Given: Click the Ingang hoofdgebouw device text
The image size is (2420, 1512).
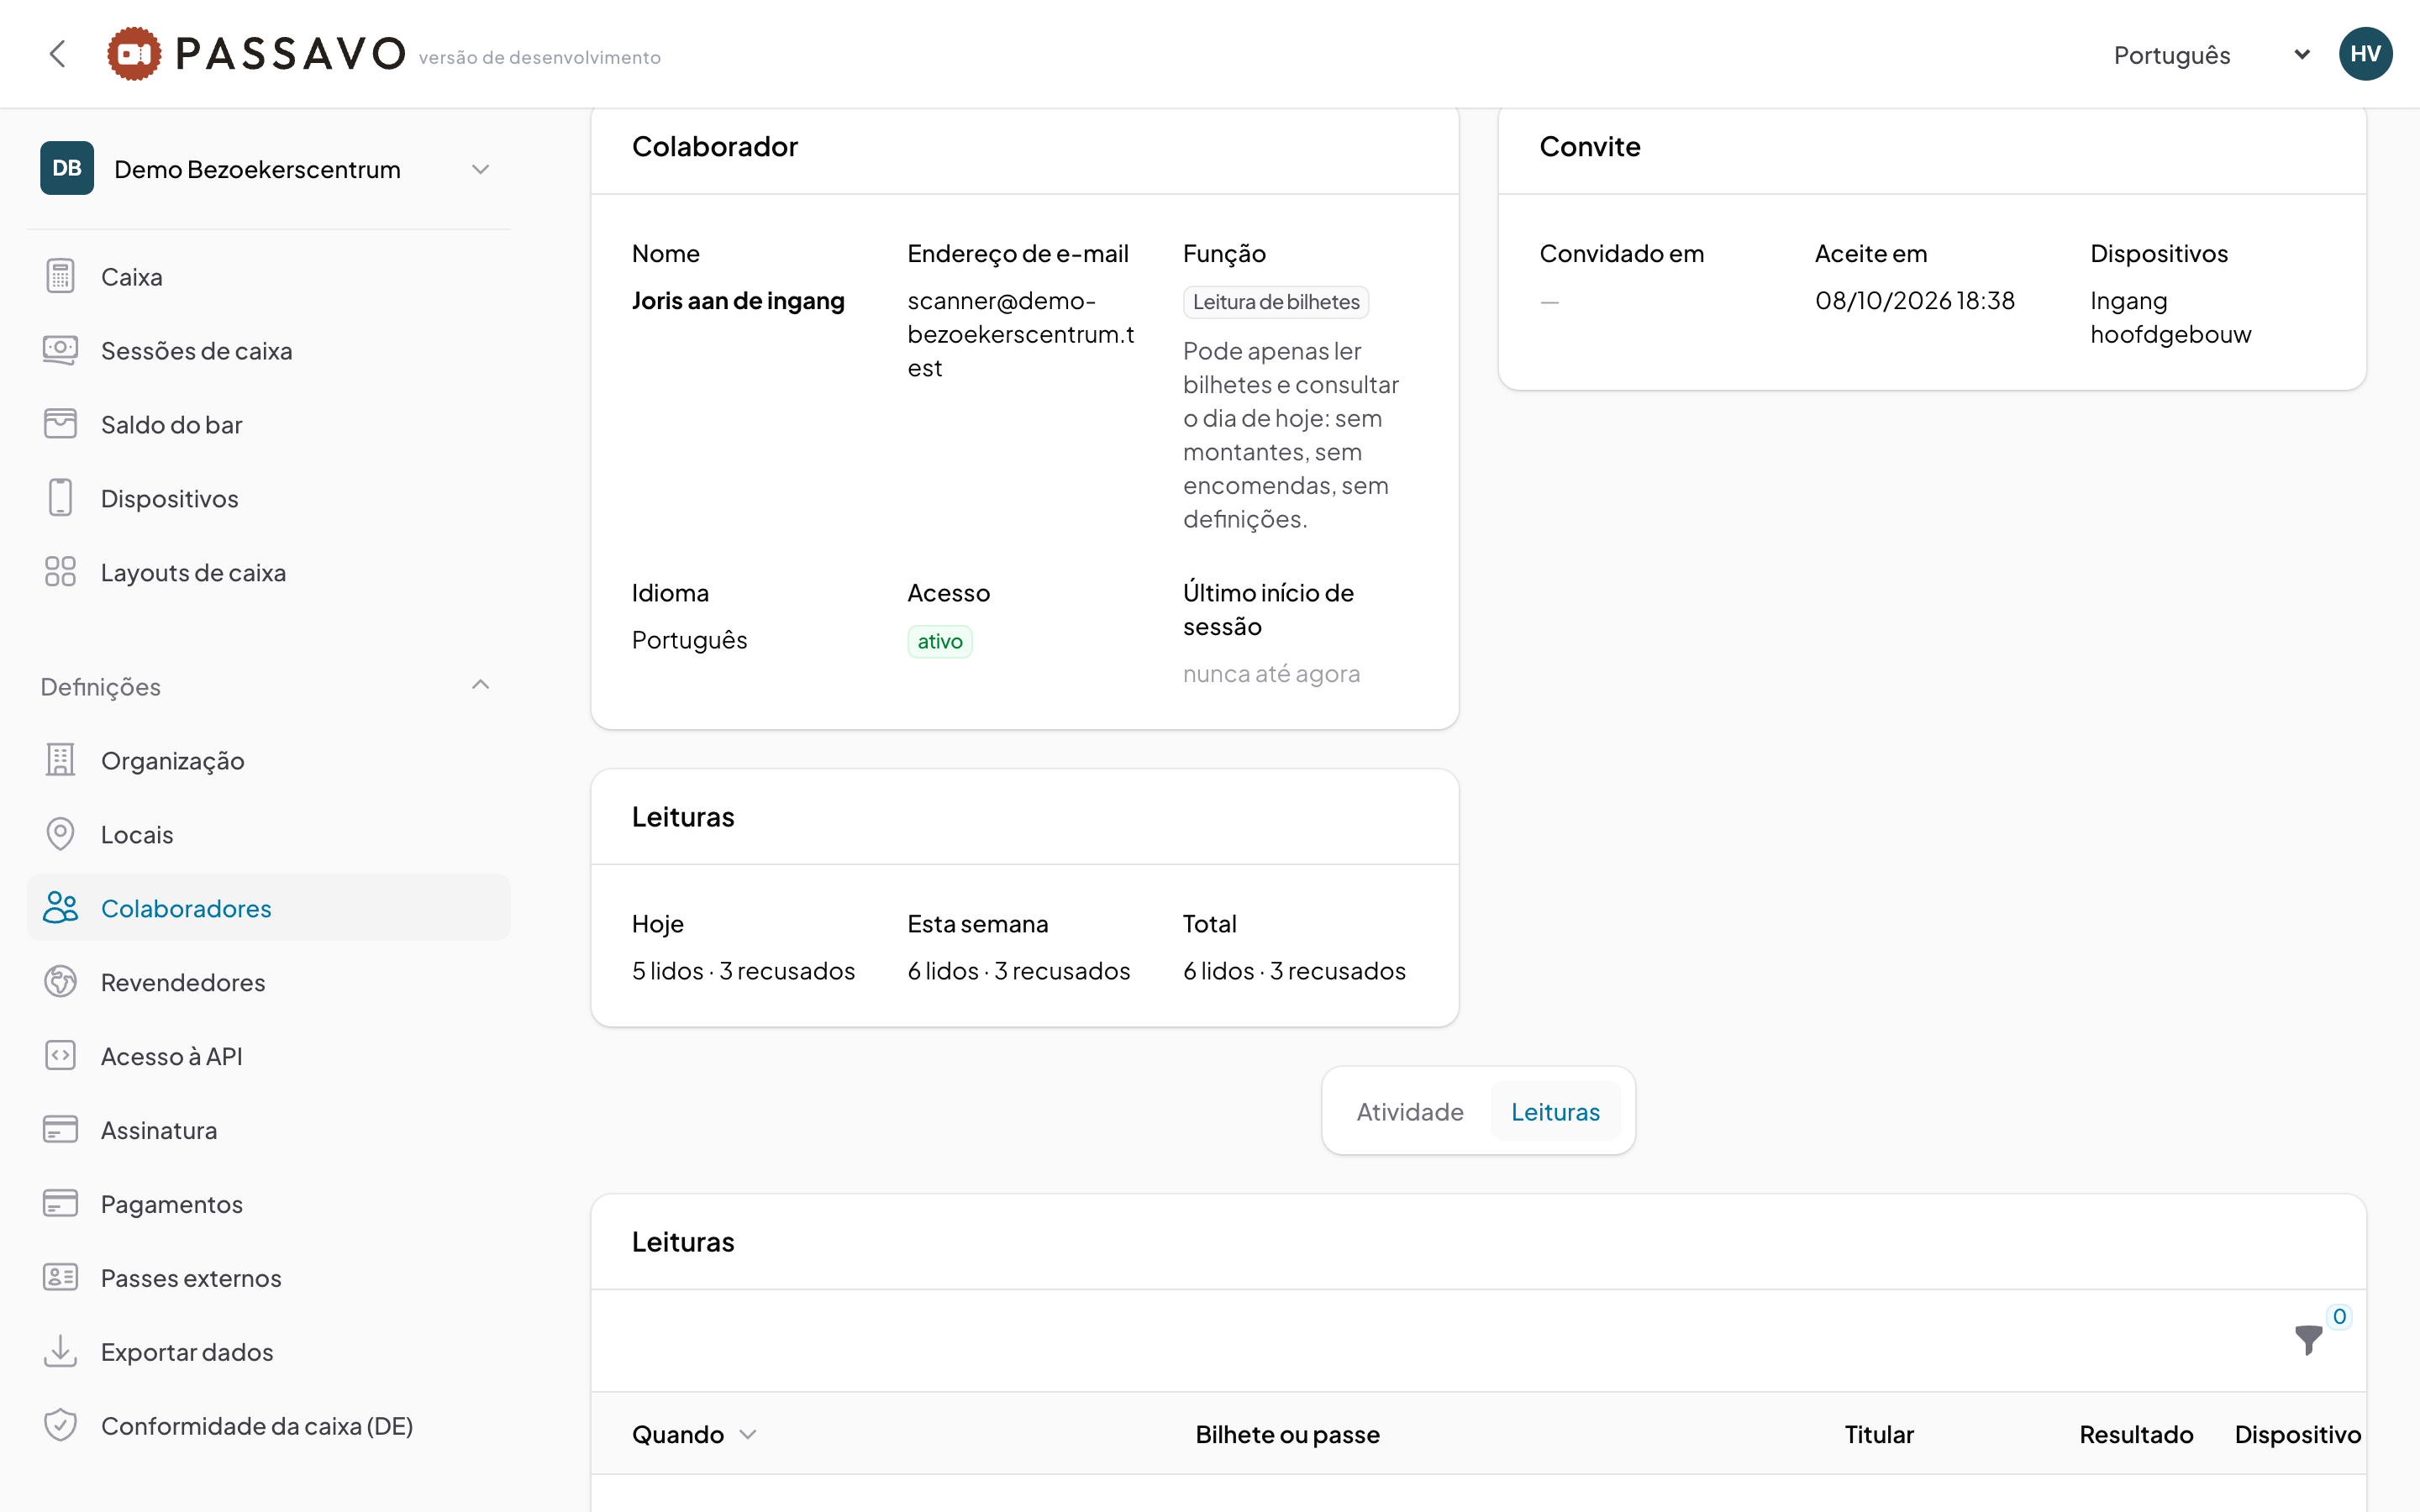Looking at the screenshot, I should click(2170, 318).
